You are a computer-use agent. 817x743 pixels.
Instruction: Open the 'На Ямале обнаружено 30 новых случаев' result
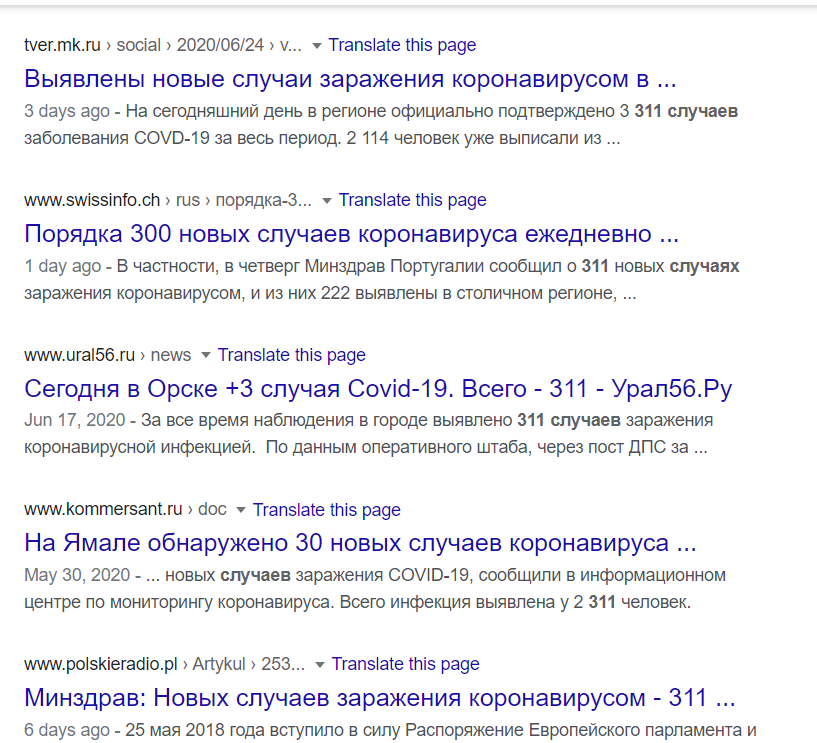pos(360,543)
